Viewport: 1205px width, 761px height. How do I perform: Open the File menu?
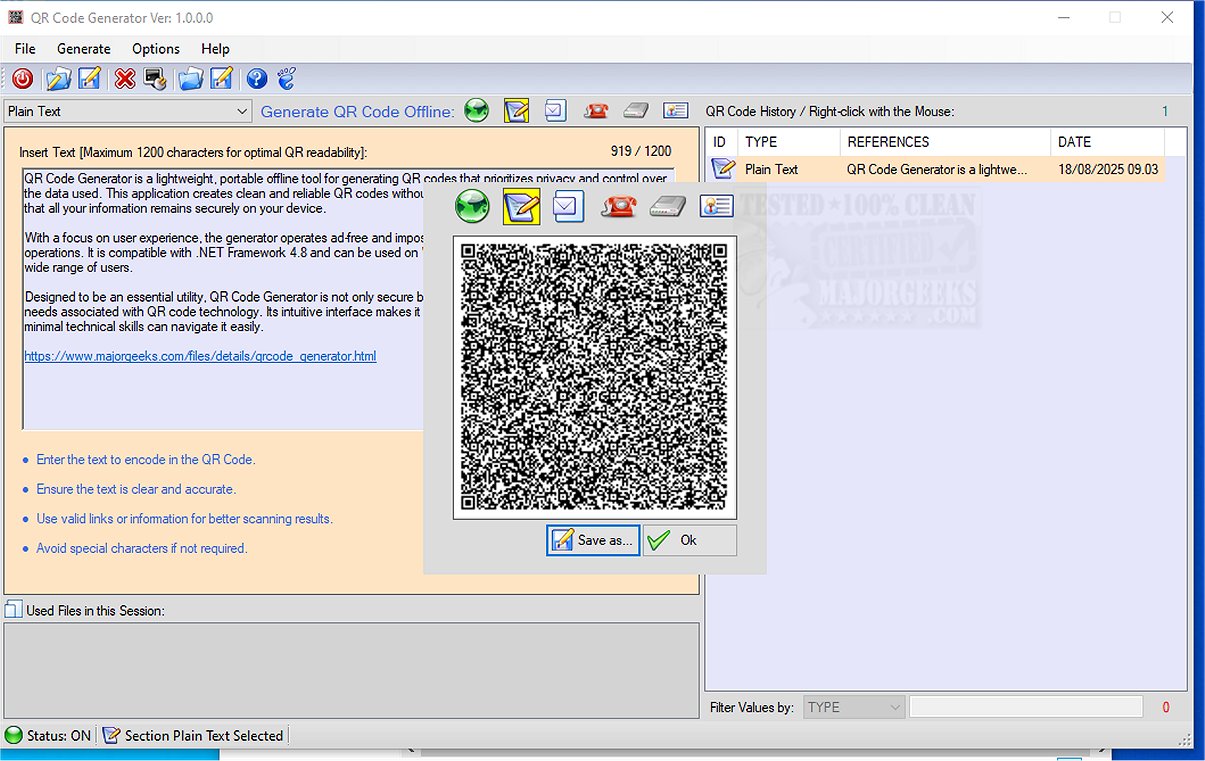[25, 48]
